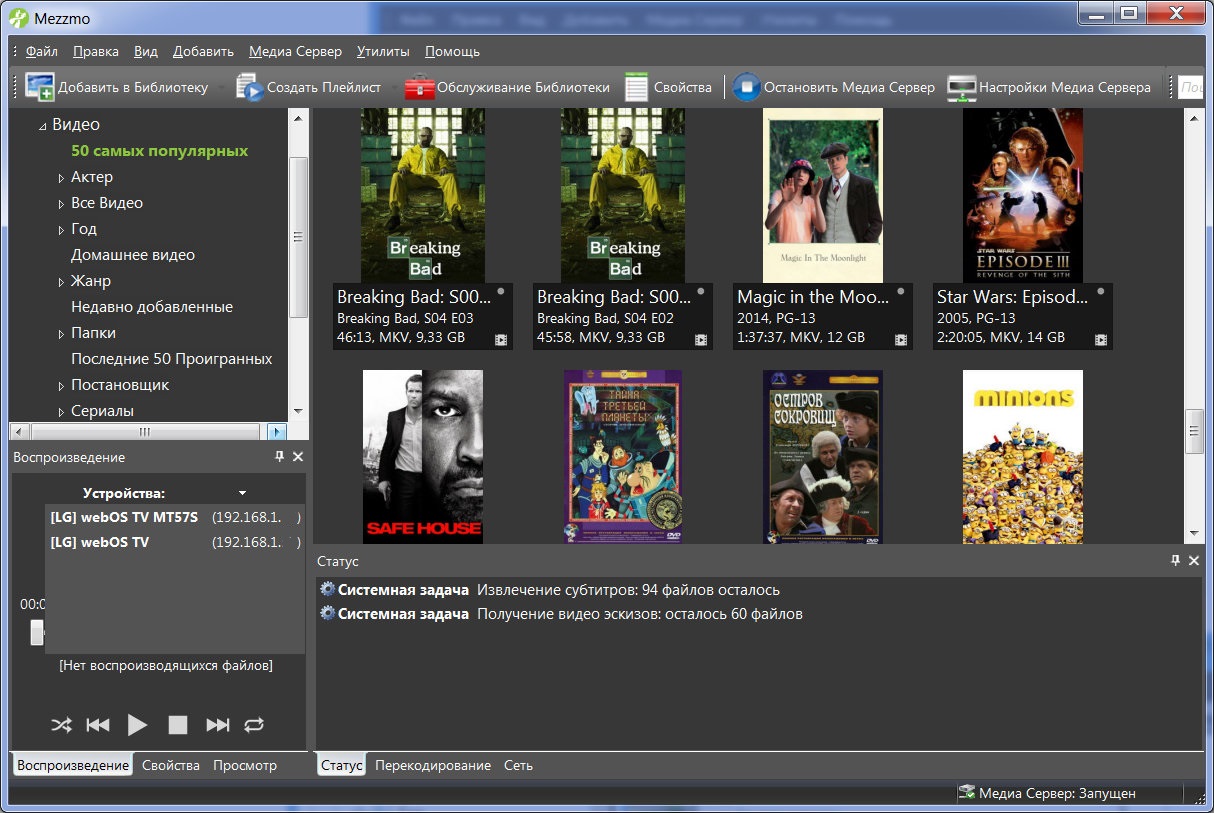Click the Properties toolbar icon

[637, 87]
